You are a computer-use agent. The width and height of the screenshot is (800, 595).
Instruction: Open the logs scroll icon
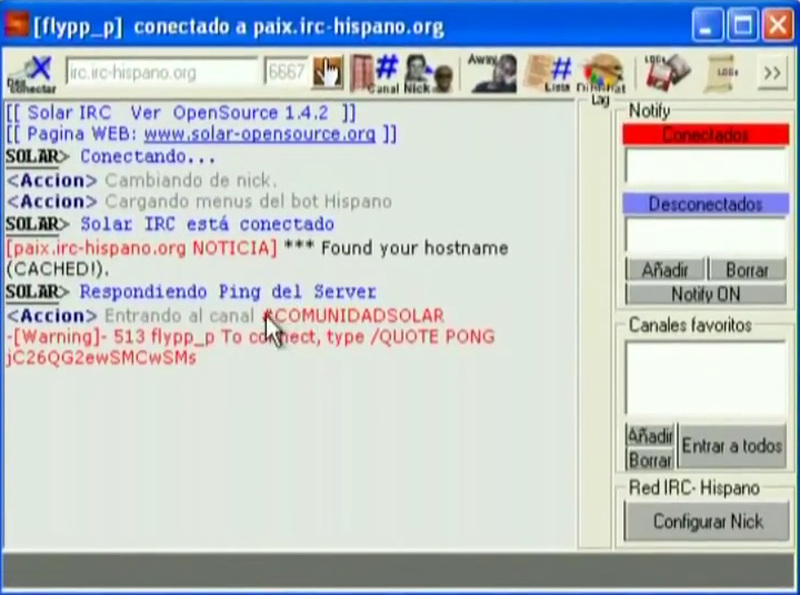(720, 73)
